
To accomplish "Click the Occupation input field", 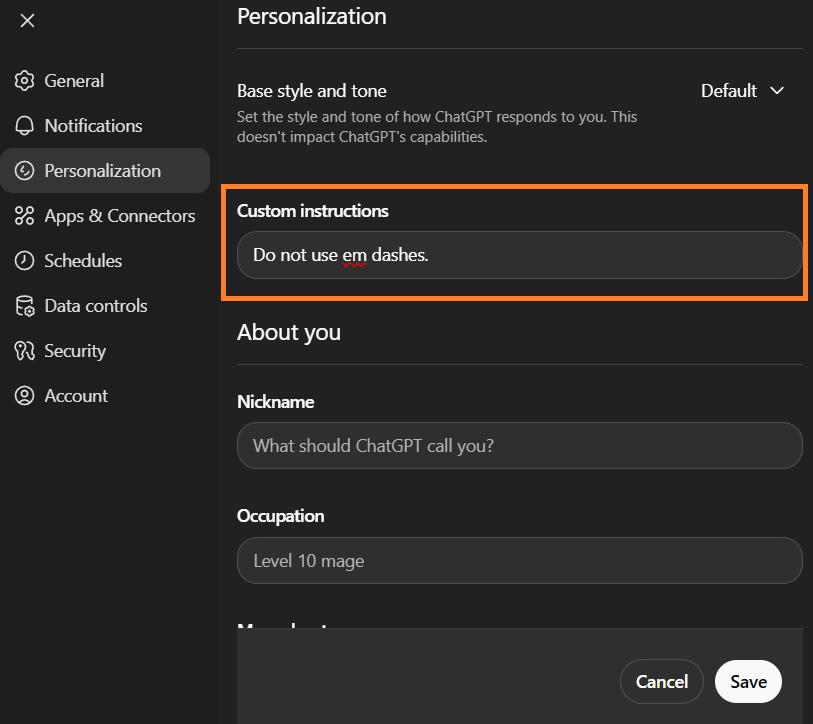I will click(520, 561).
